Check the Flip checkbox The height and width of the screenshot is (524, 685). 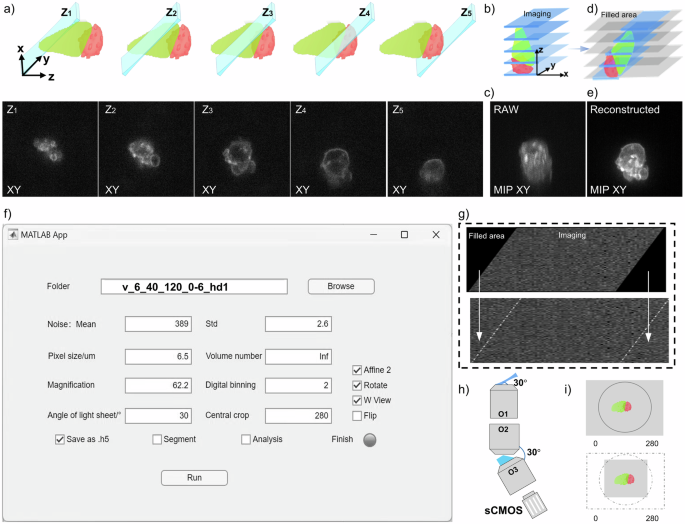[357, 415]
